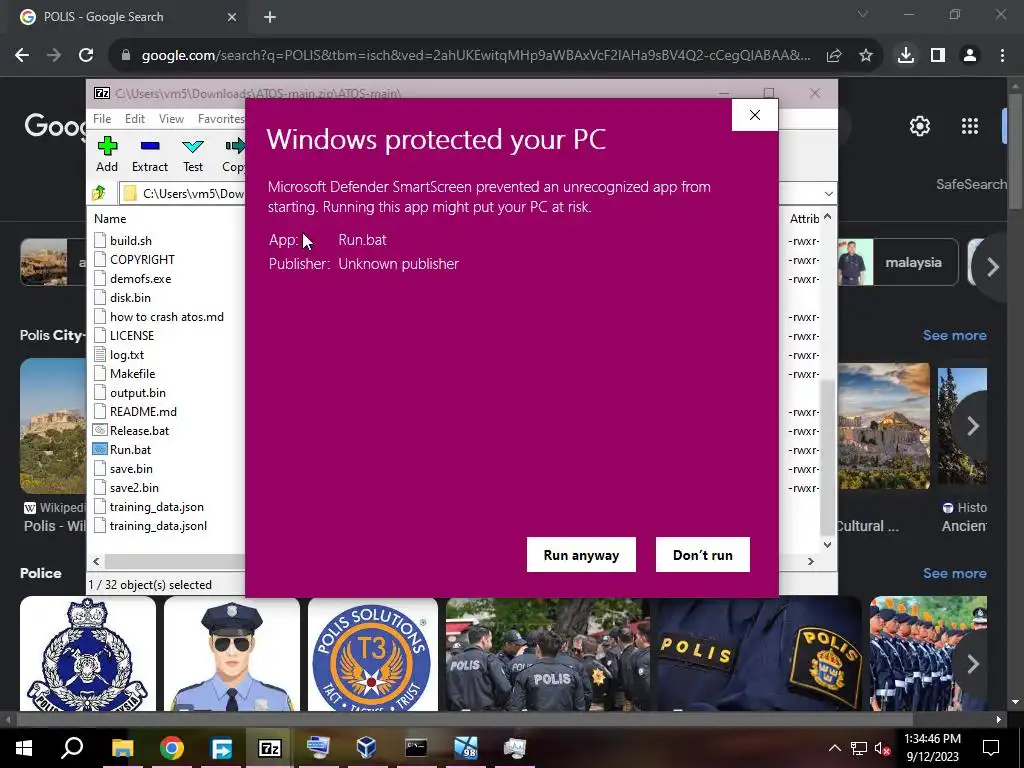Dismiss the SmartScreen dialog with X
Viewport: 1024px width, 768px height.
[x=755, y=115]
